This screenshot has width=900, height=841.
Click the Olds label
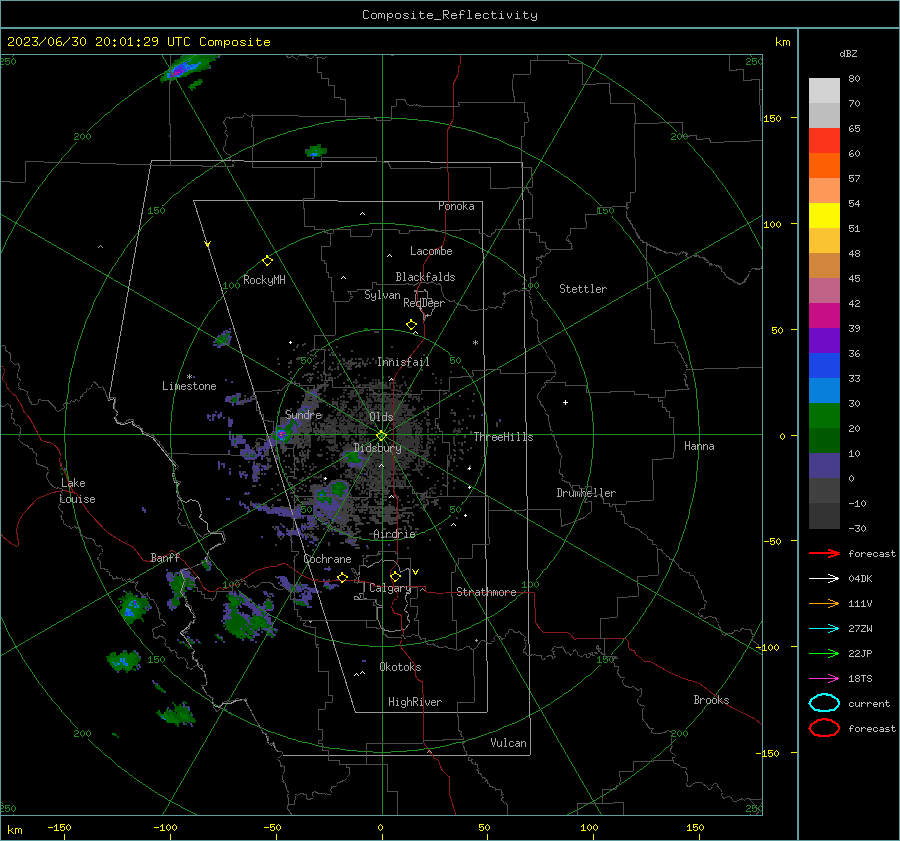click(381, 417)
